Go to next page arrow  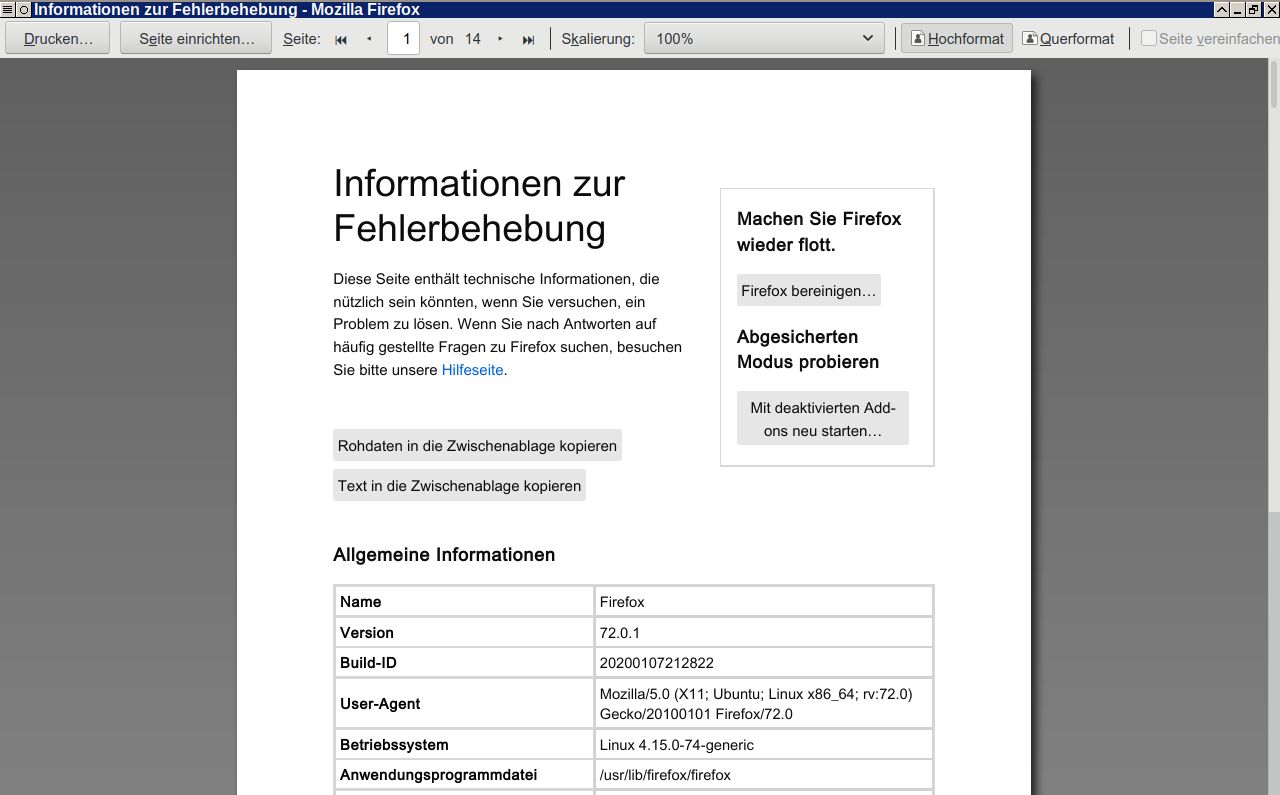(500, 39)
